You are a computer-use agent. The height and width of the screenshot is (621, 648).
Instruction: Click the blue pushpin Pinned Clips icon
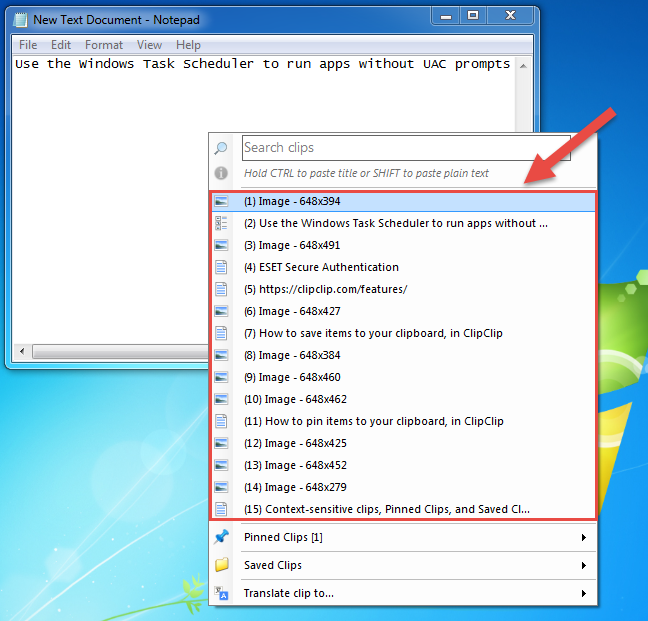(221, 537)
